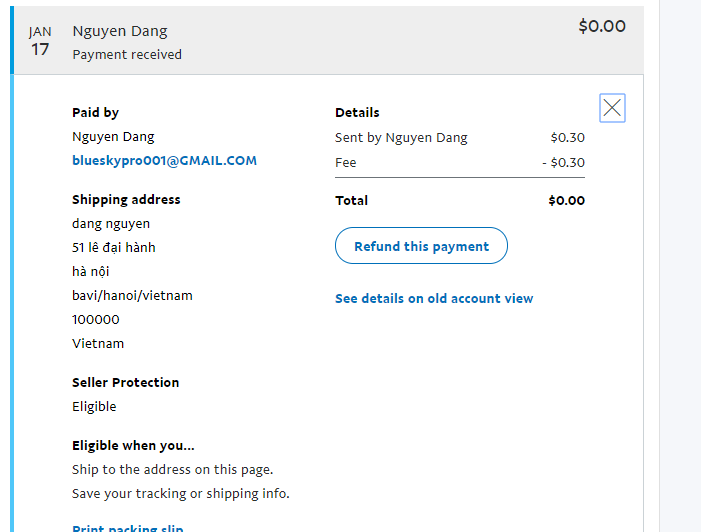The height and width of the screenshot is (532, 701).
Task: Click the JAN 17 transaction date
Action: pyautogui.click(x=40, y=41)
